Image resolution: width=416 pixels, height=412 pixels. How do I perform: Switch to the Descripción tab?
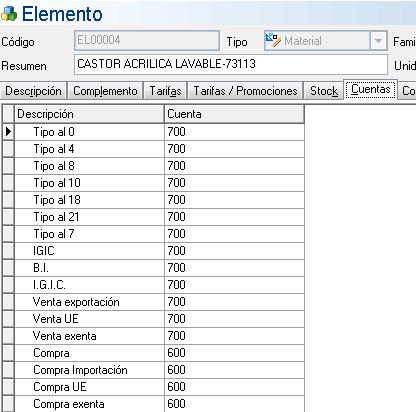[33, 91]
